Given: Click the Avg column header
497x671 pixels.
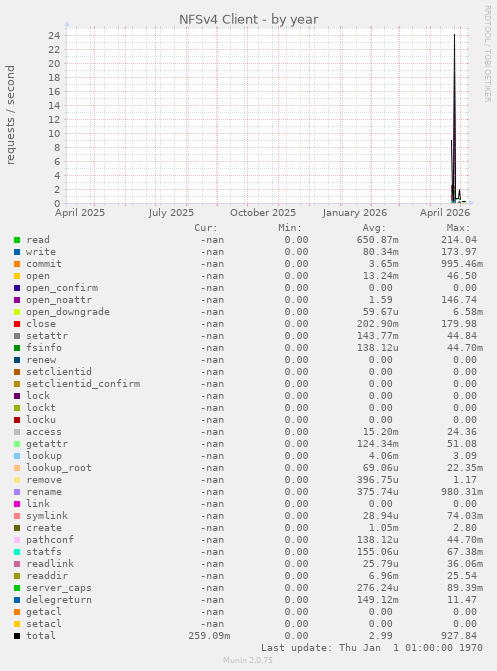Looking at the screenshot, I should tap(374, 228).
